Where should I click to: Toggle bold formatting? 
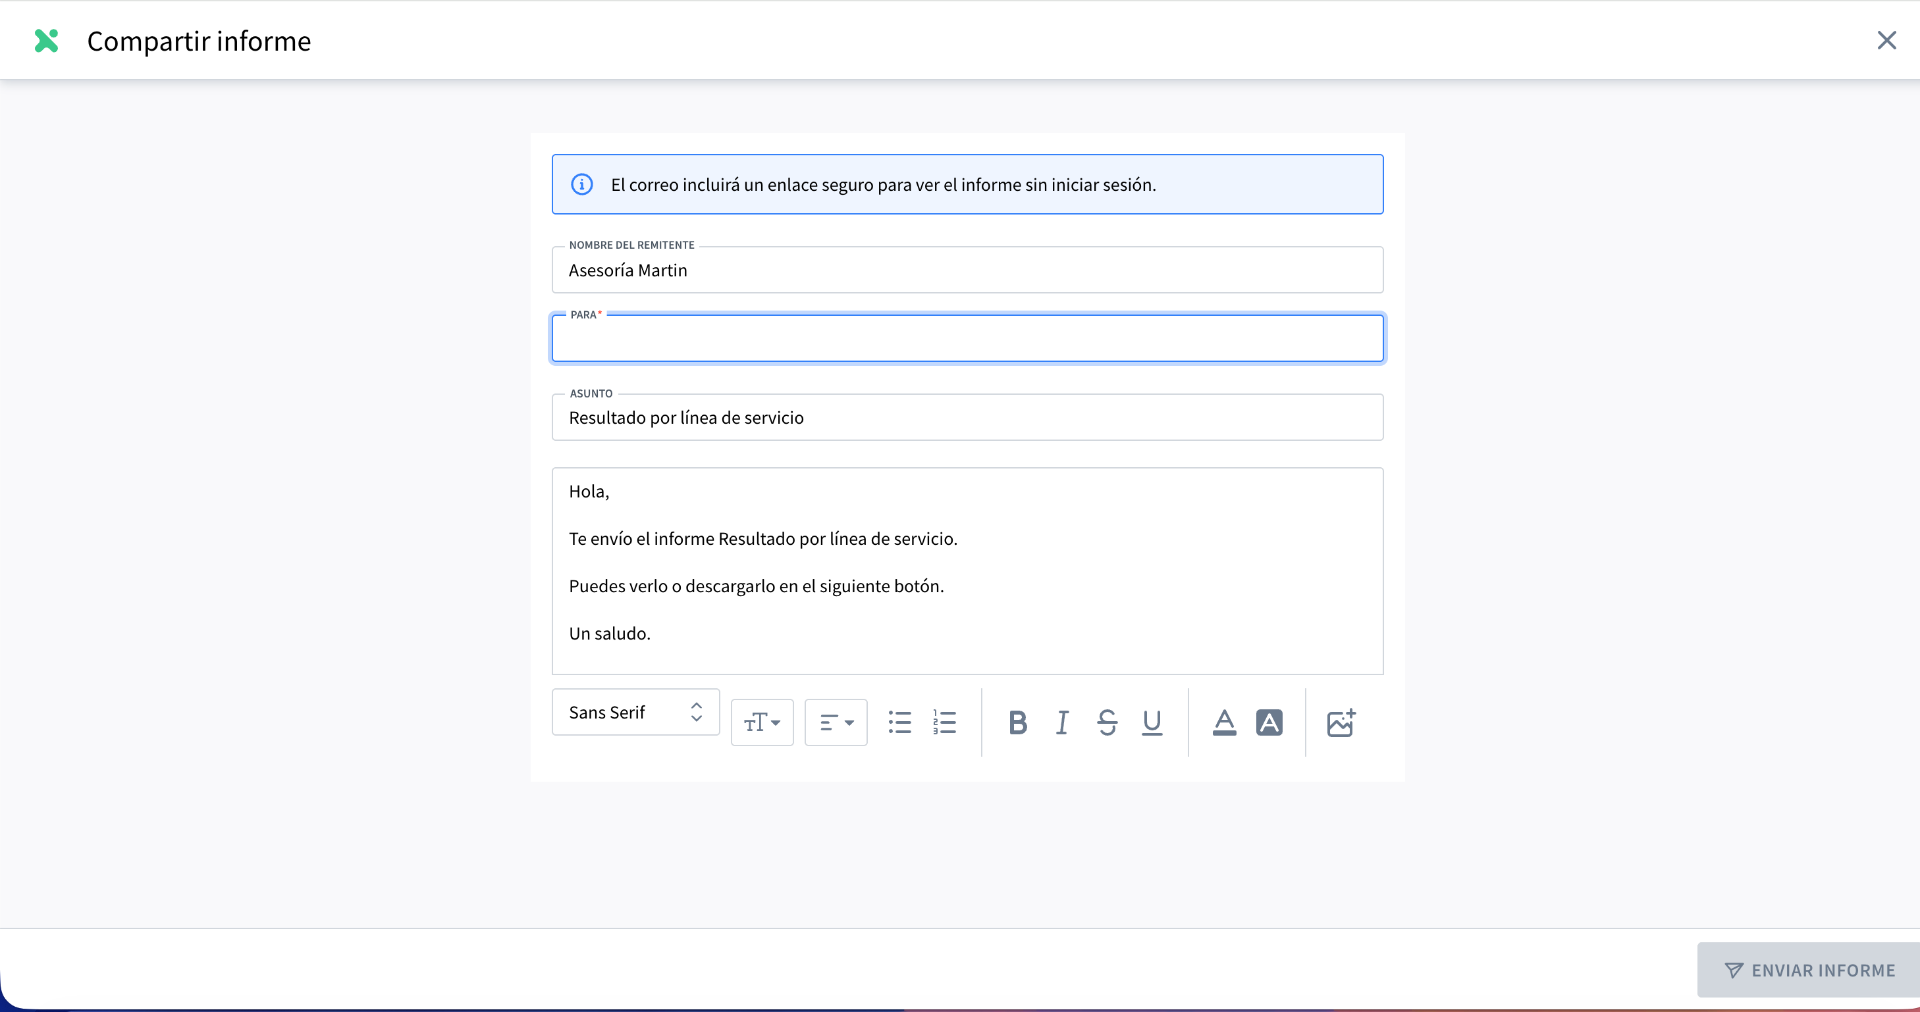coord(1018,722)
